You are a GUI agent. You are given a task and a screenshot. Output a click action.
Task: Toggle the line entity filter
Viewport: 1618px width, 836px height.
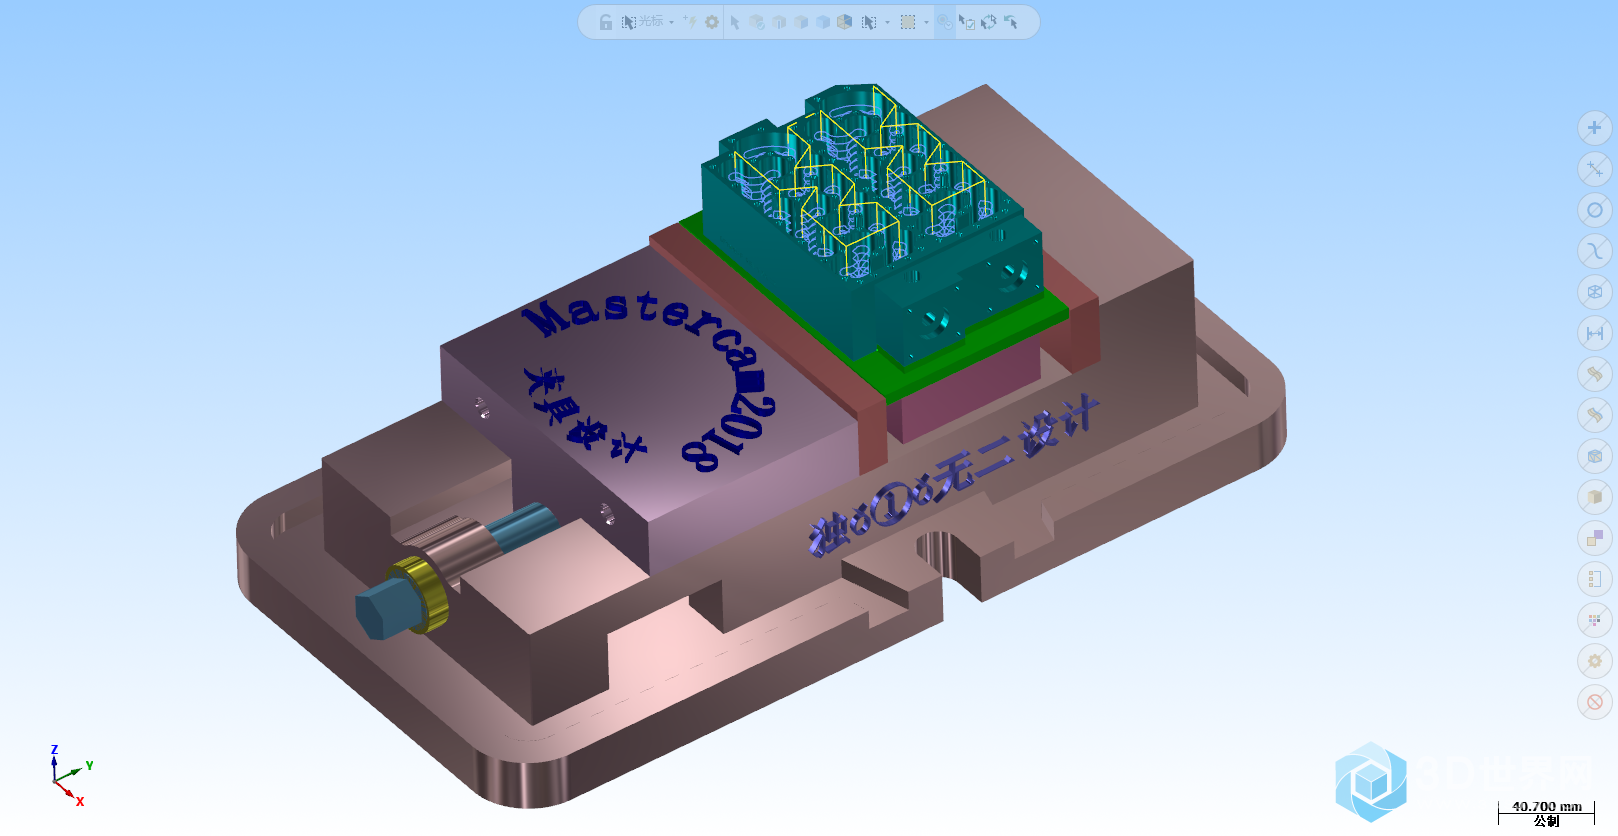click(1595, 169)
